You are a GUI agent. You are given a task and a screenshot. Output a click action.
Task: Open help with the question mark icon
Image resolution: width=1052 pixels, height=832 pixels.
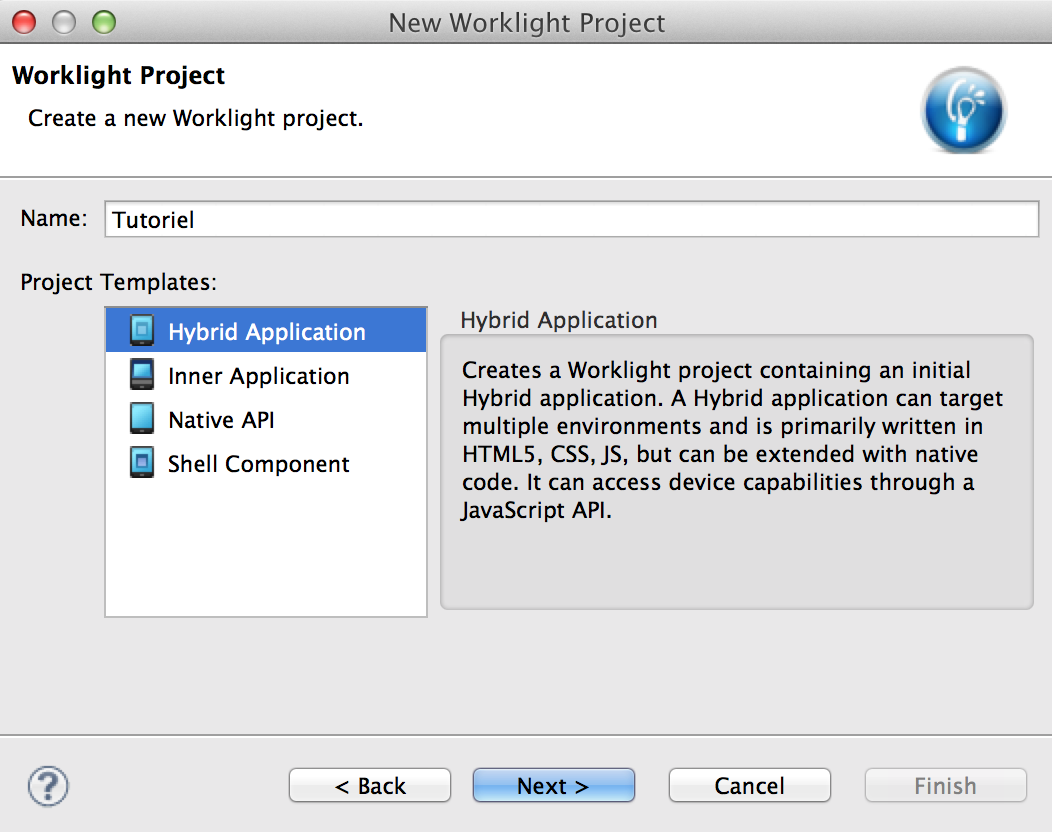48,786
